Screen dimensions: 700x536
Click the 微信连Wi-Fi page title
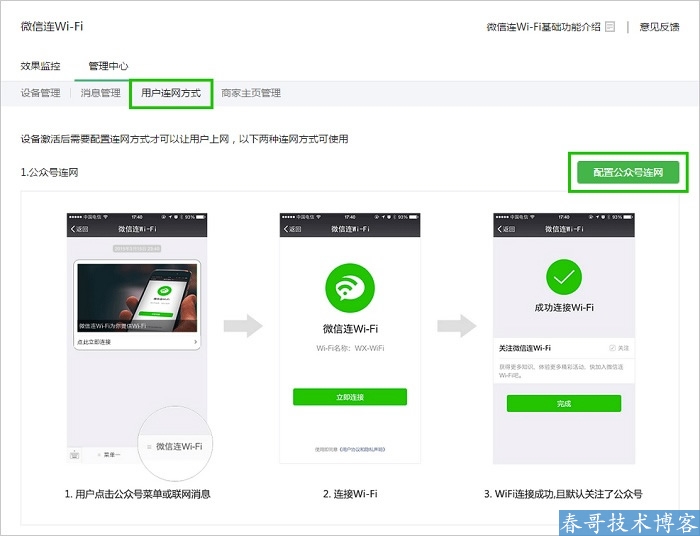click(x=52, y=26)
